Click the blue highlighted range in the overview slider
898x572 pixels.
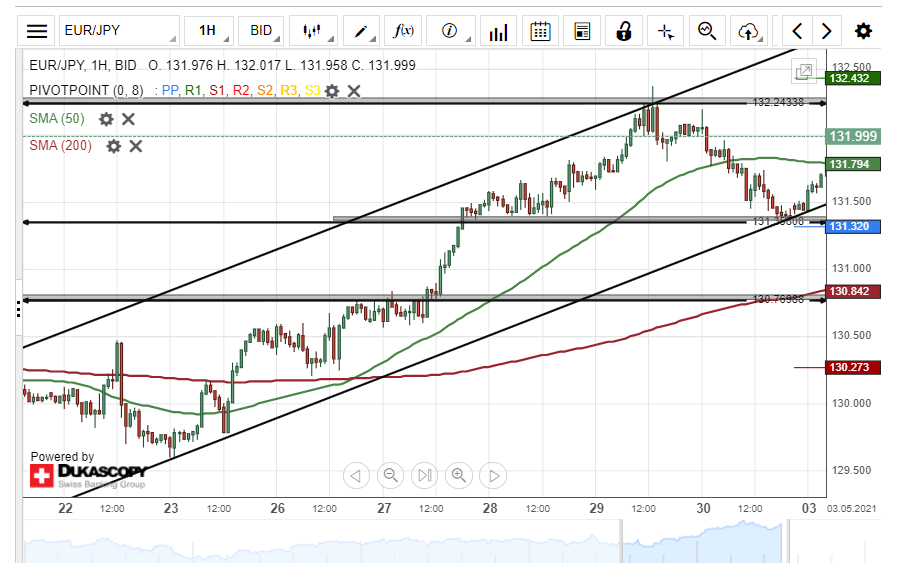[x=702, y=541]
